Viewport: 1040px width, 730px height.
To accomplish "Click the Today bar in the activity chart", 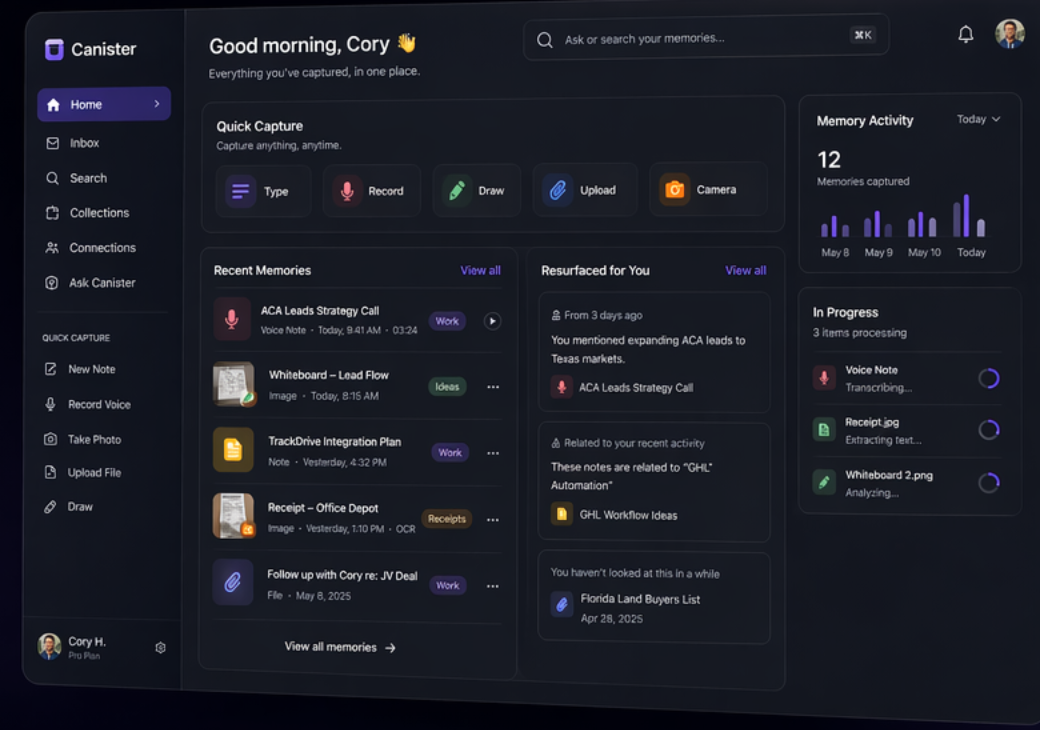I will (965, 220).
